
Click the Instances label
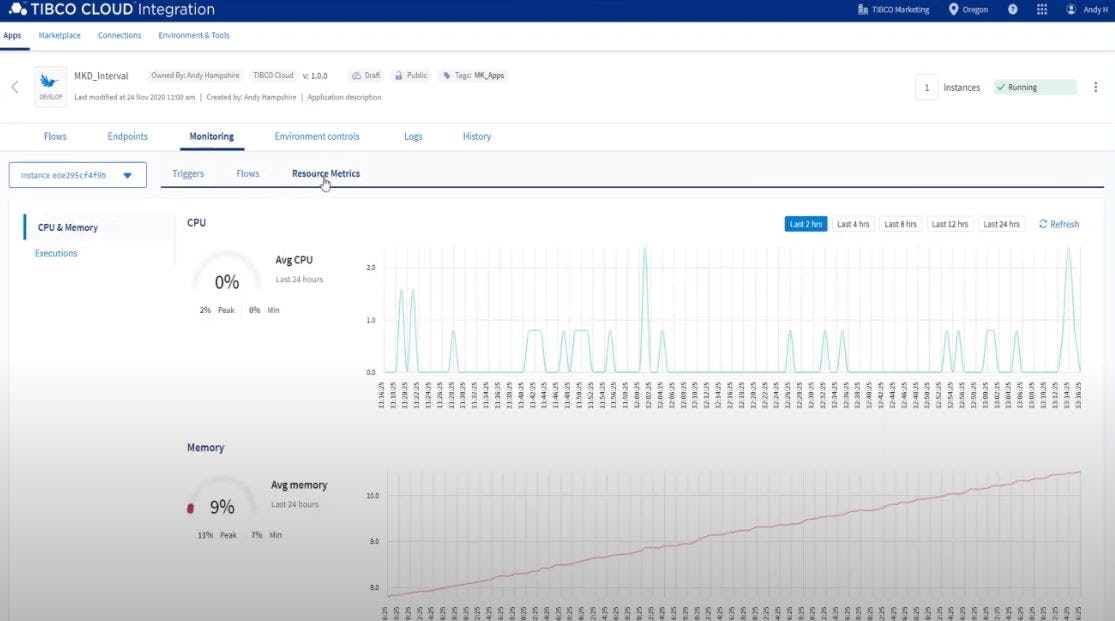click(961, 87)
